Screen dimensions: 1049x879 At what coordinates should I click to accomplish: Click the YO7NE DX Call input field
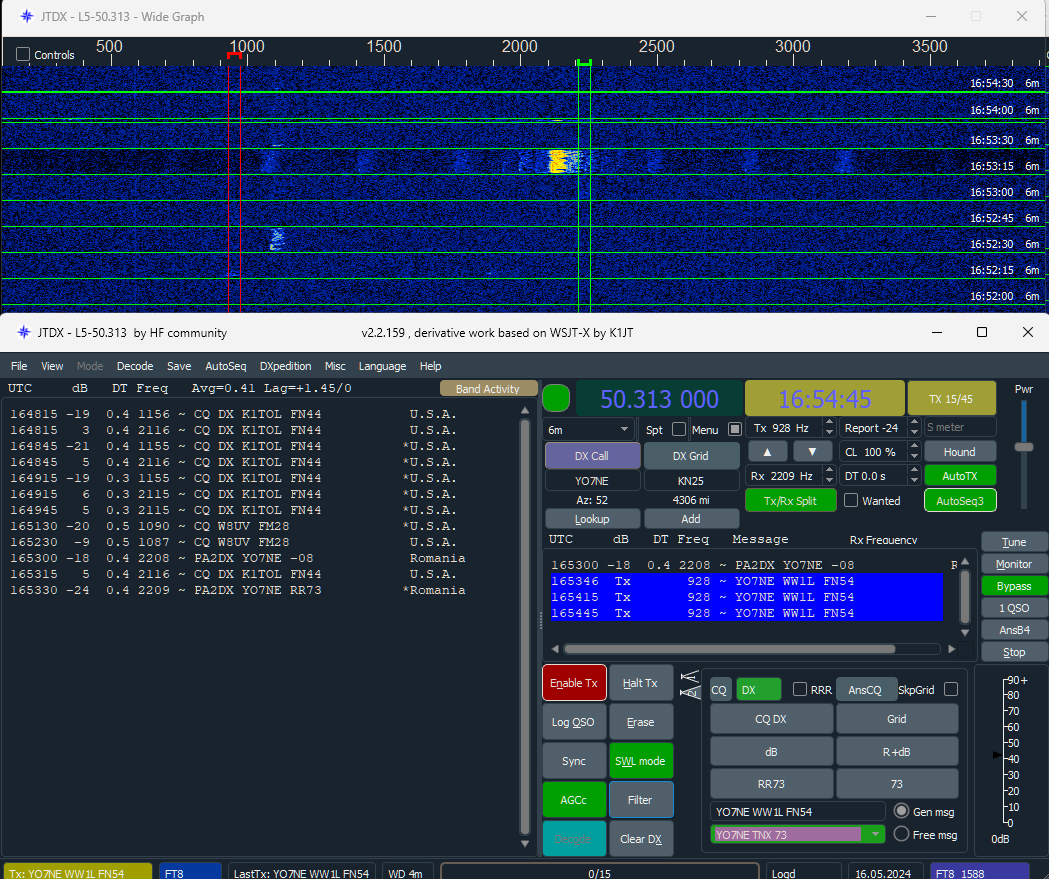[x=592, y=480]
